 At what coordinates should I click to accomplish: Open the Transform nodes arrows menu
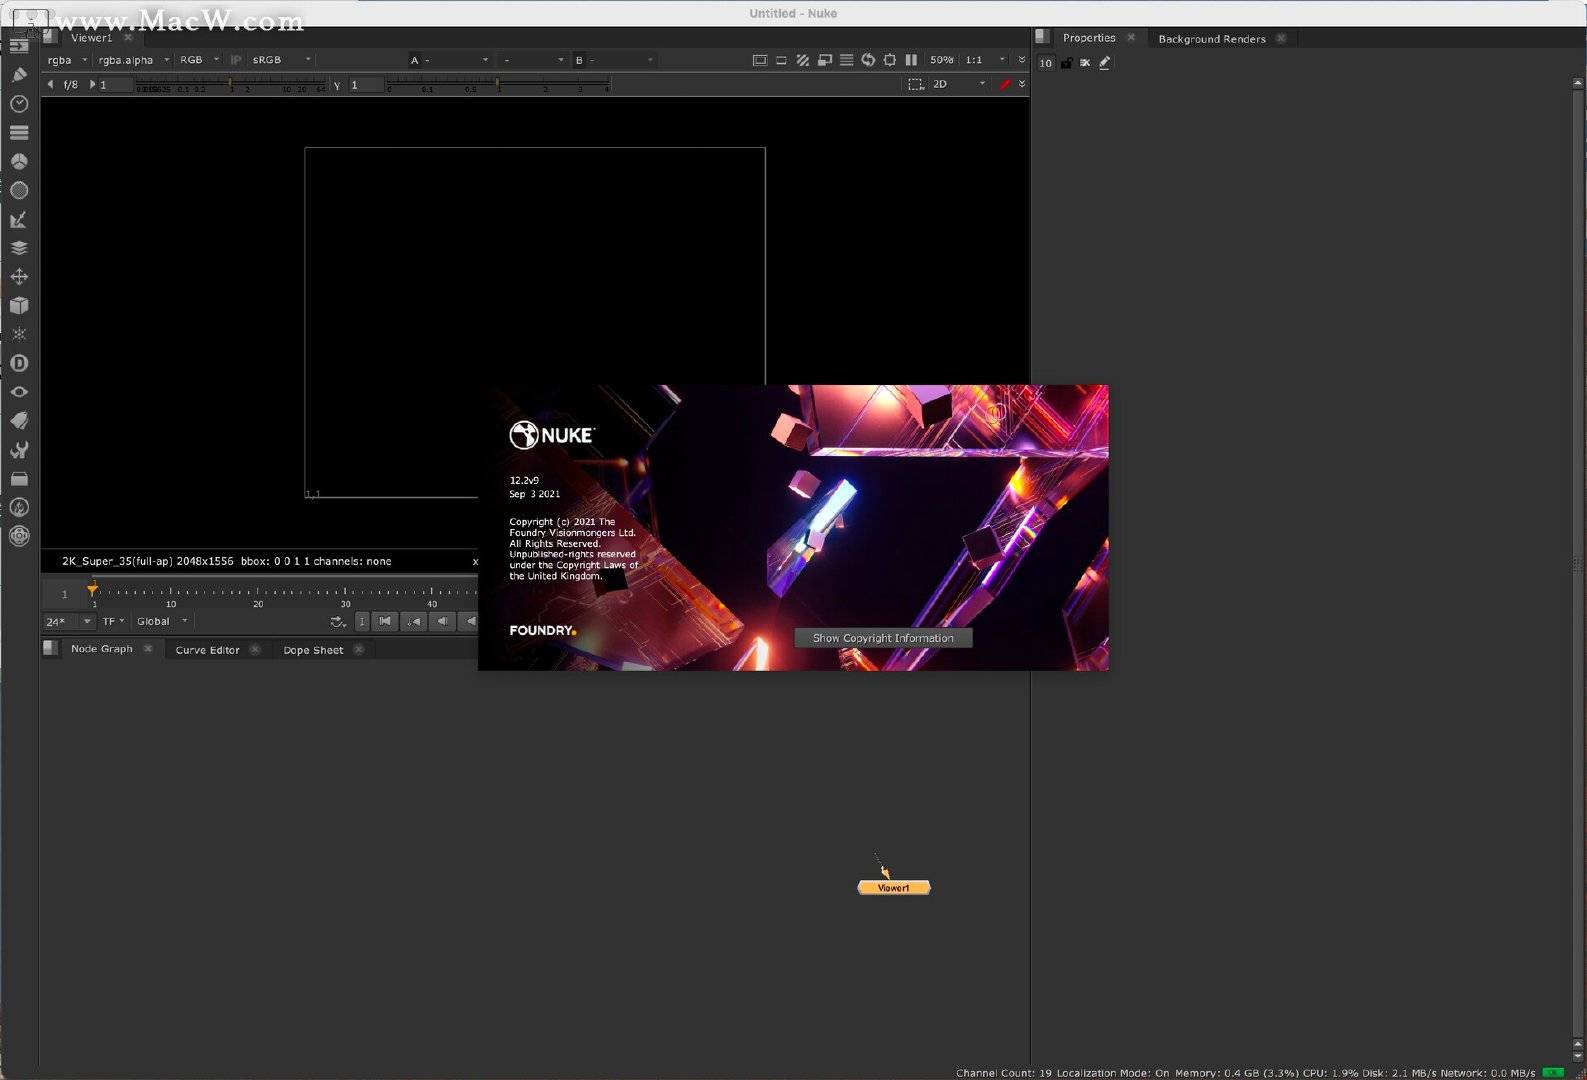click(x=19, y=276)
